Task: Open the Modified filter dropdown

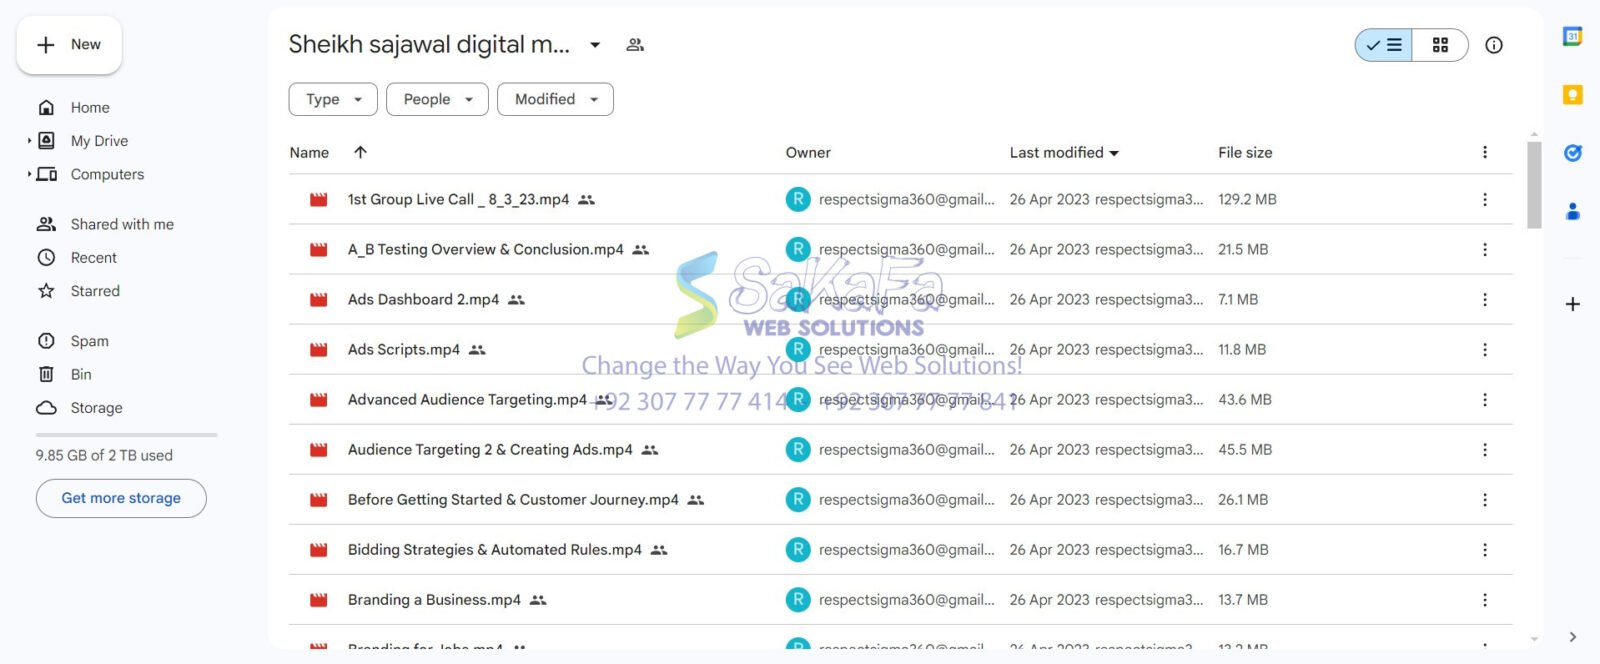Action: point(555,99)
